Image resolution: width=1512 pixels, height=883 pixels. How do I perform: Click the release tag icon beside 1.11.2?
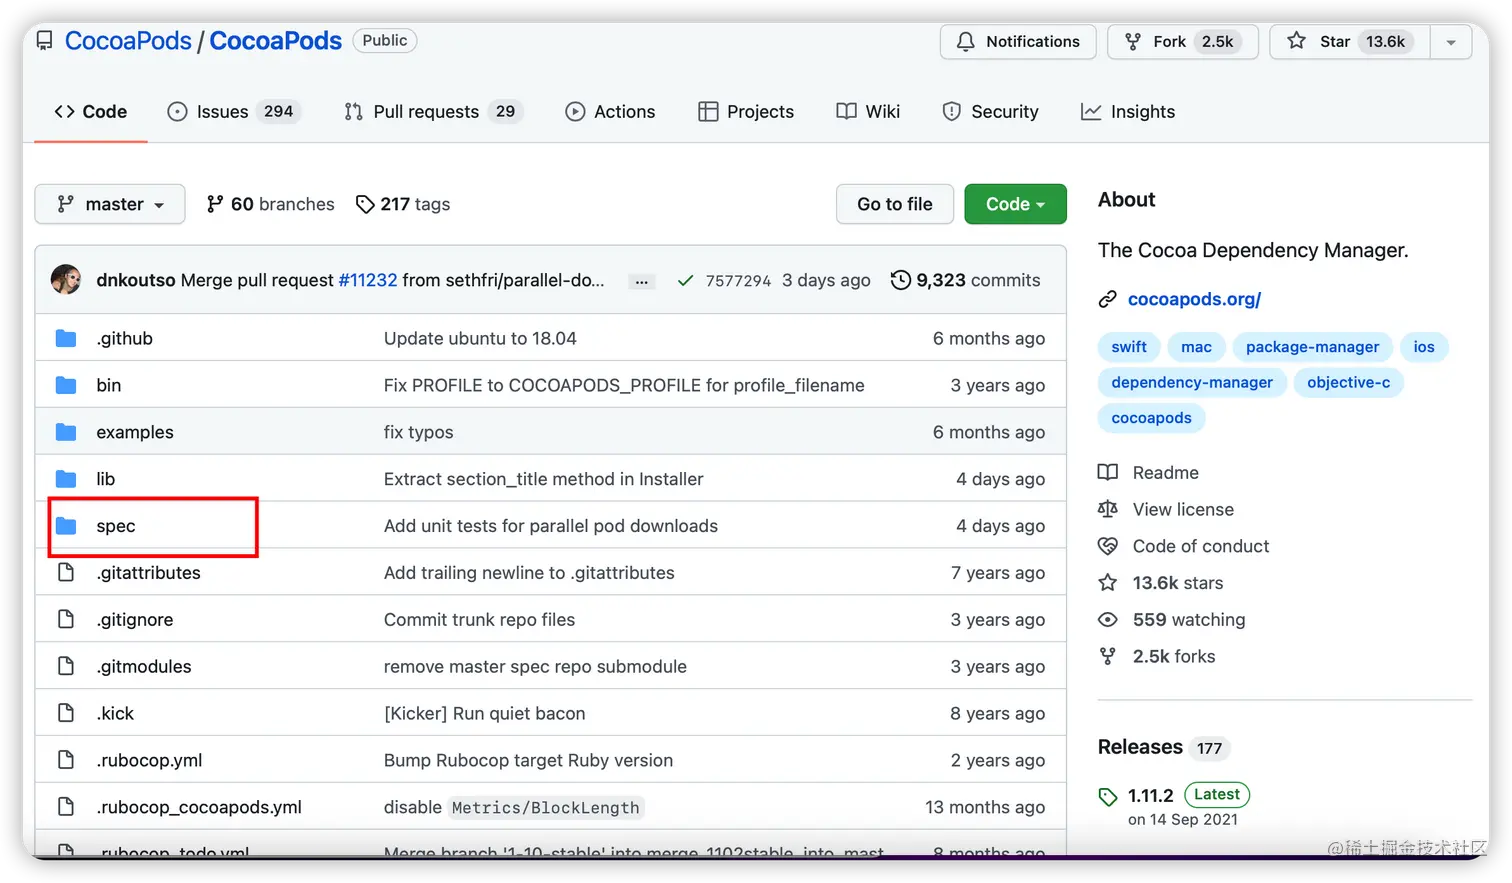(1108, 797)
